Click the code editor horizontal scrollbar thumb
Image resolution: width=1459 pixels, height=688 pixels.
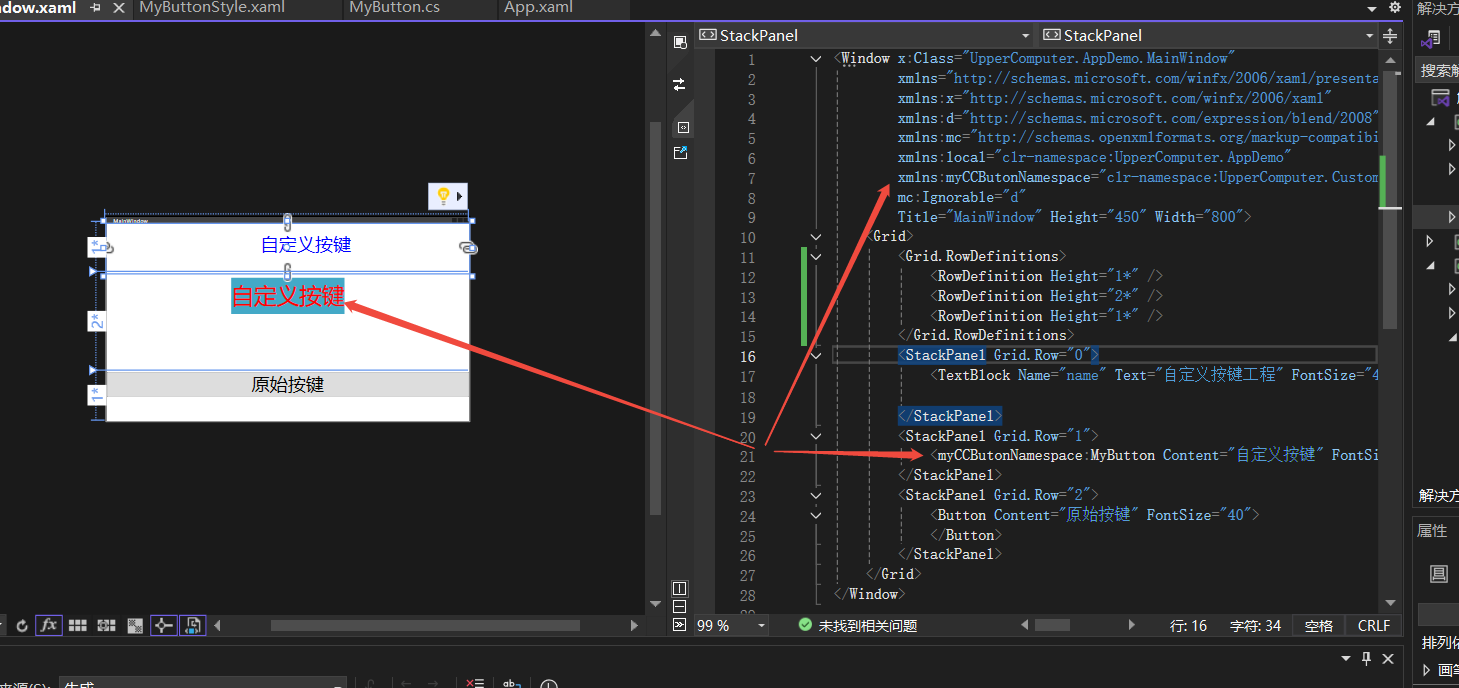click(1052, 625)
